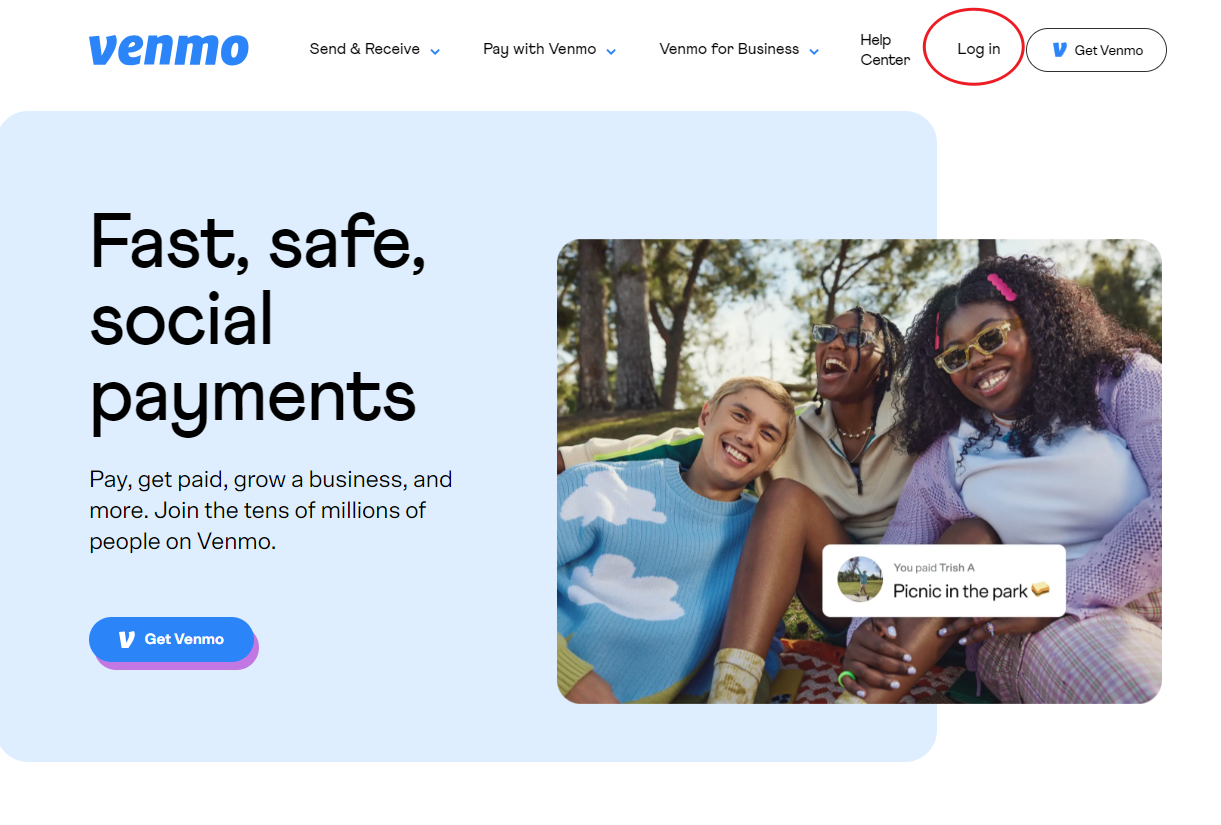Viewport: 1221px width, 825px height.
Task: Click the "You paid Trish A" text
Action: pyautogui.click(x=934, y=568)
